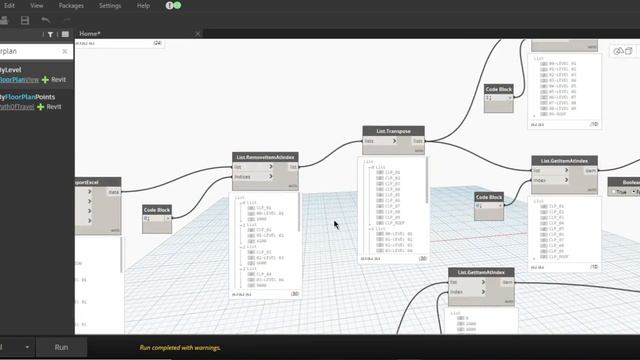
Task: Click the Redo toolbar icon
Action: pos(67,20)
